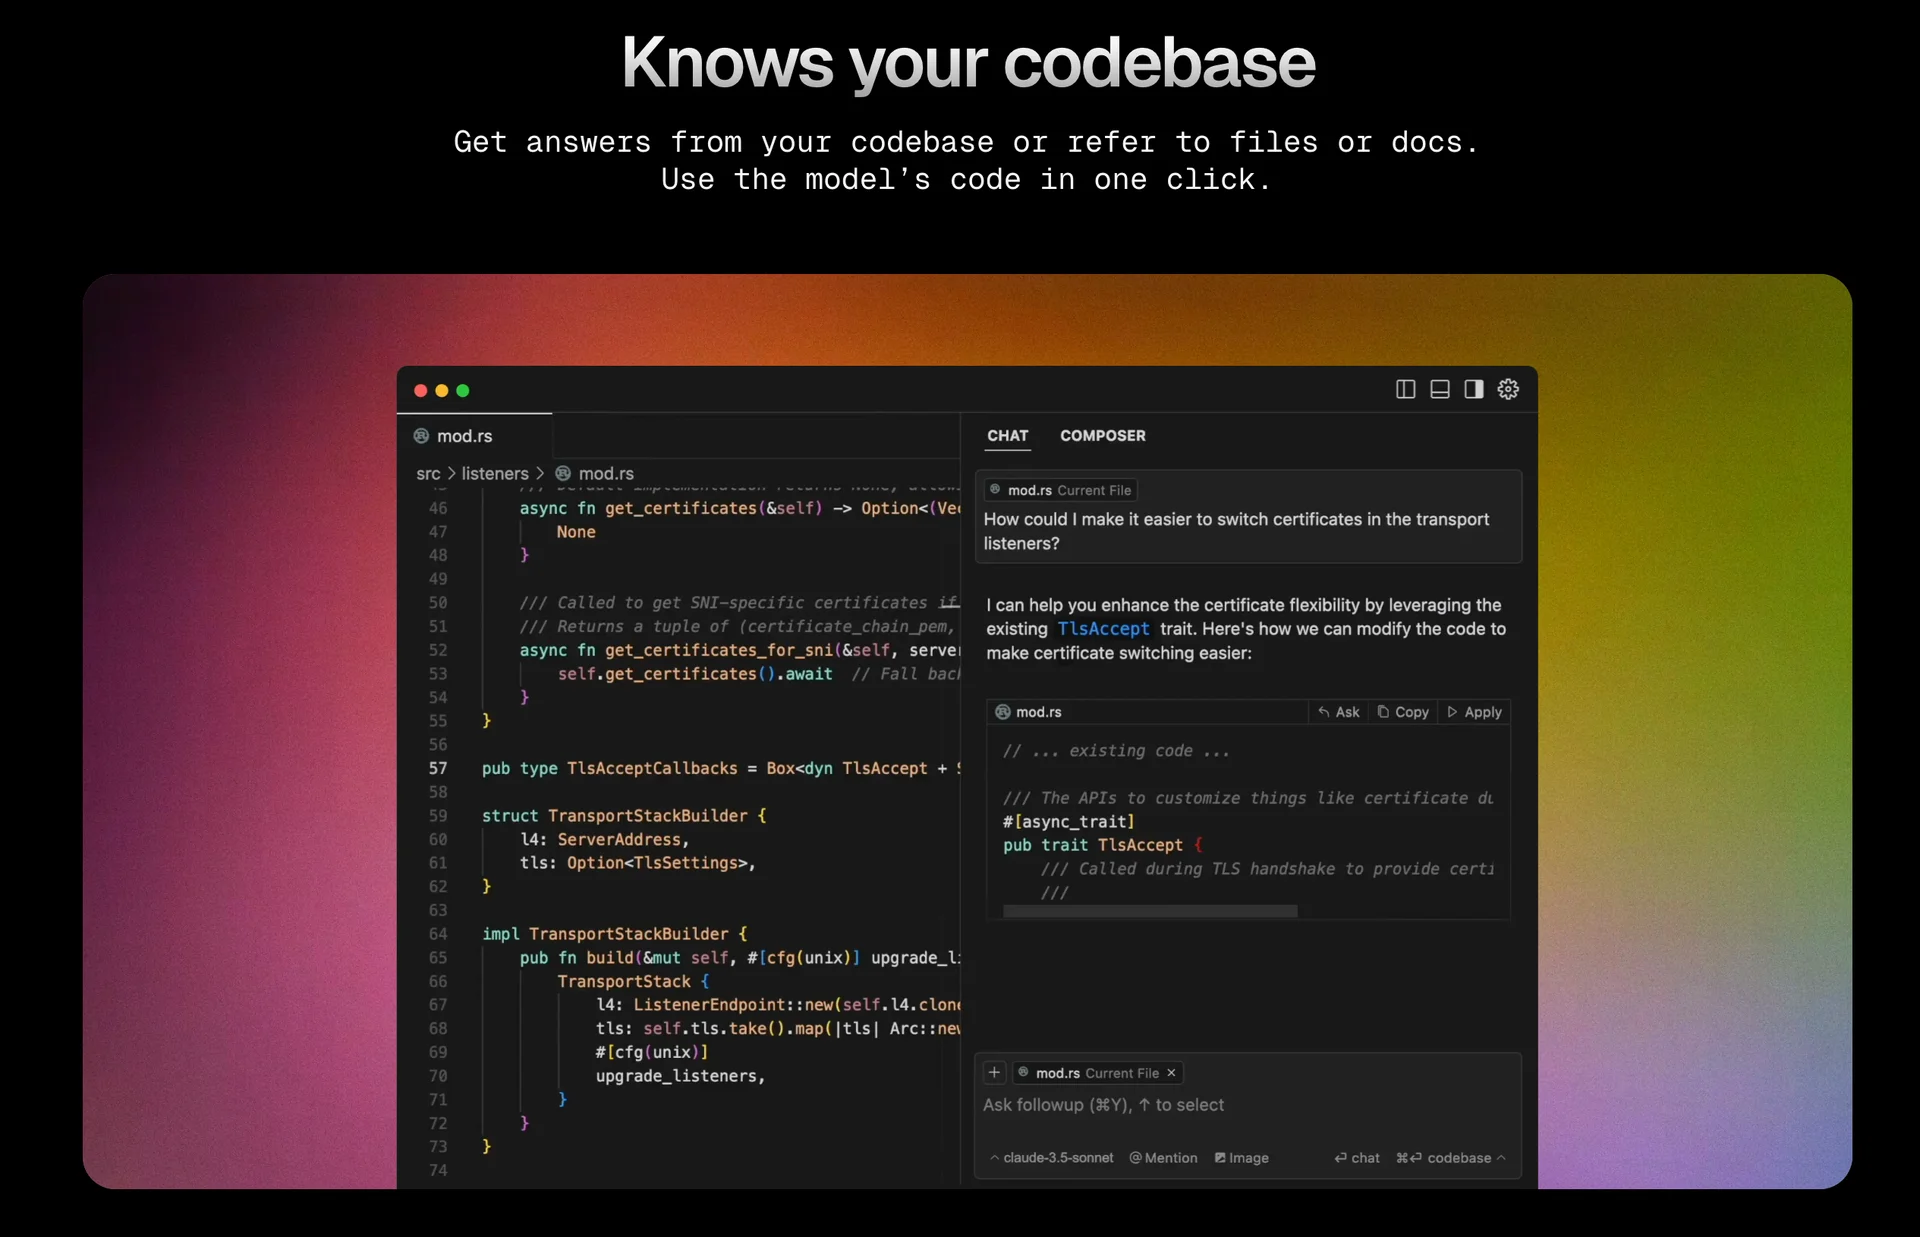Click the TlsAccept link in response
Screen dimensions: 1920x1237
coord(1103,629)
